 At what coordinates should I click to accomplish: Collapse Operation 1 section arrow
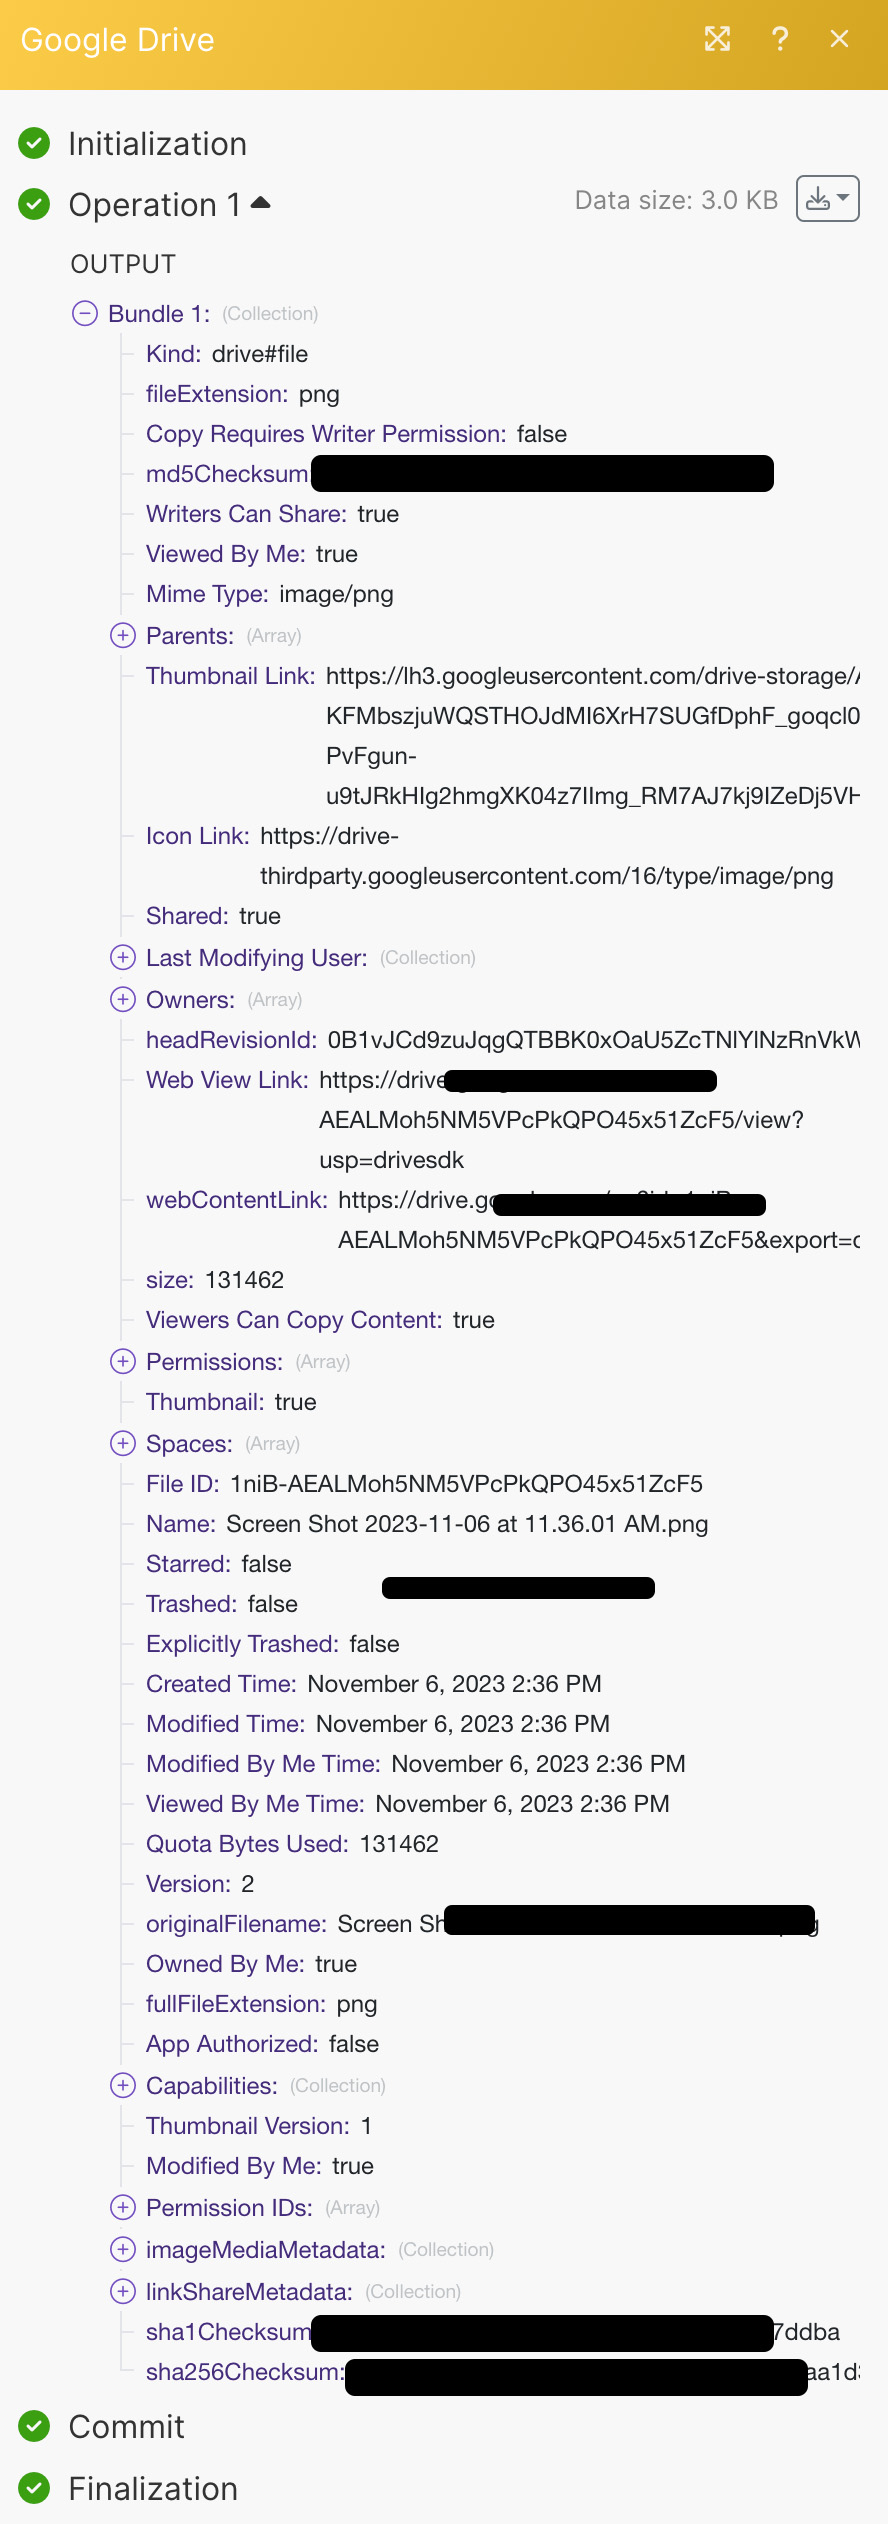pos(261,203)
